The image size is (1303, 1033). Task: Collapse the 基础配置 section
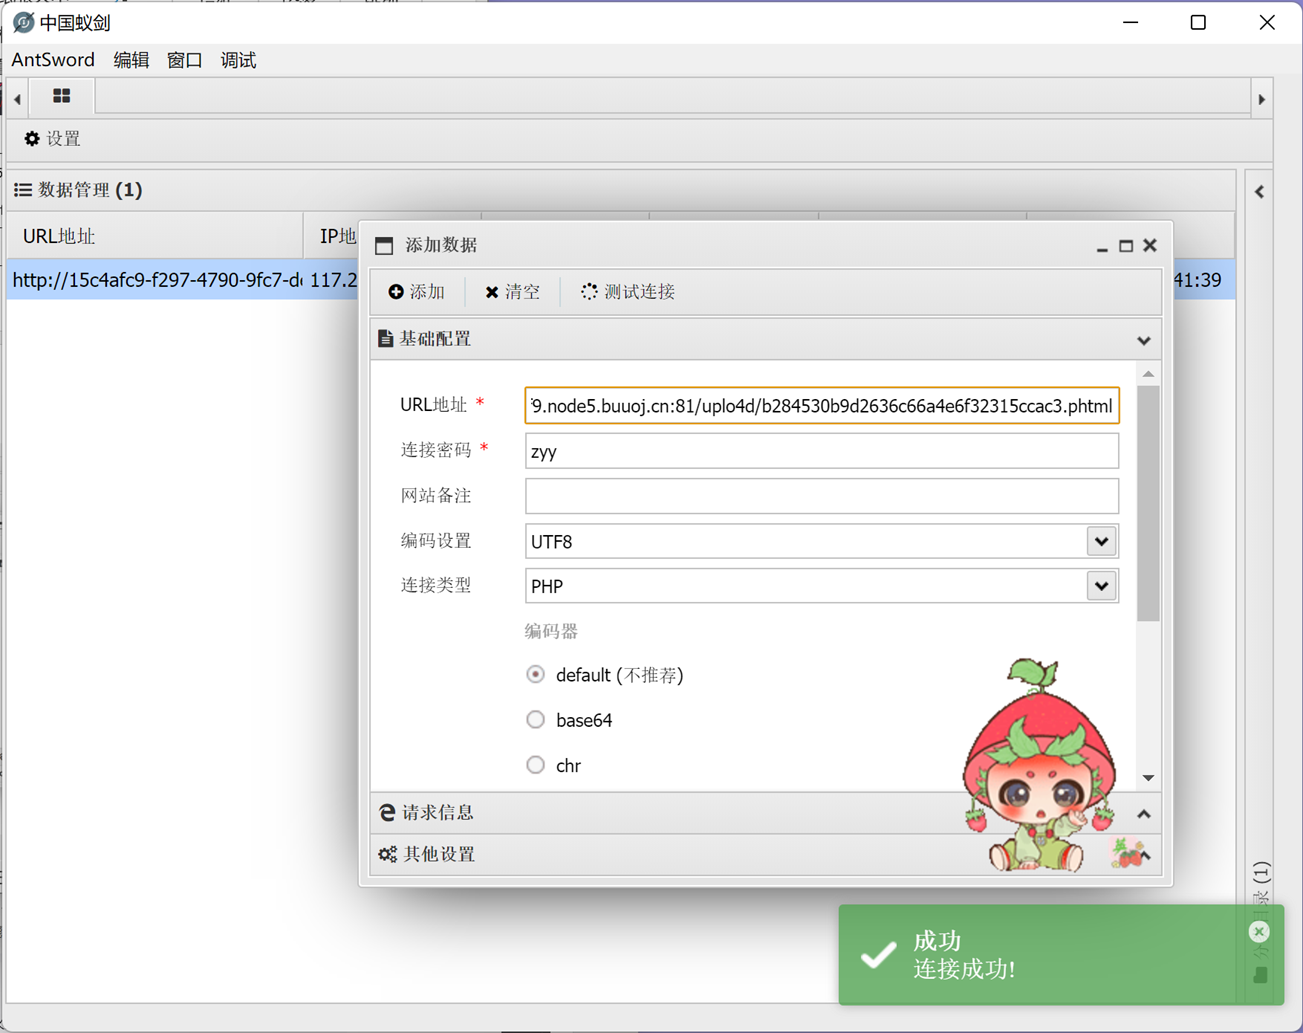point(1143,339)
